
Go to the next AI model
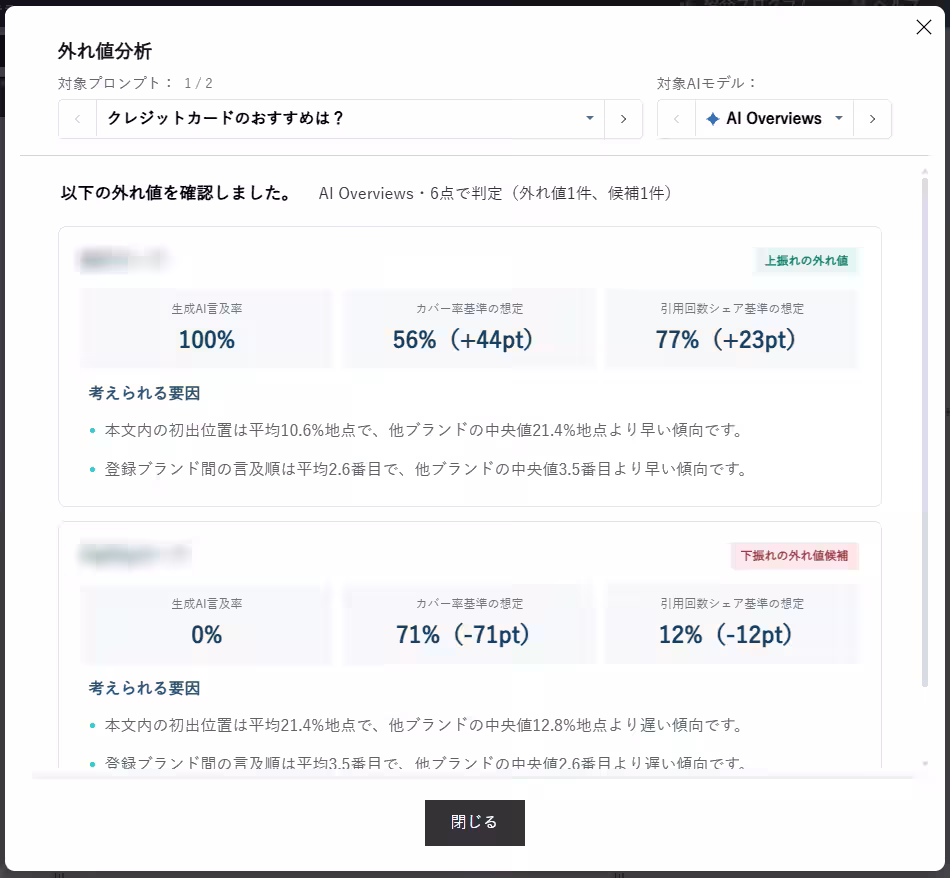point(872,119)
